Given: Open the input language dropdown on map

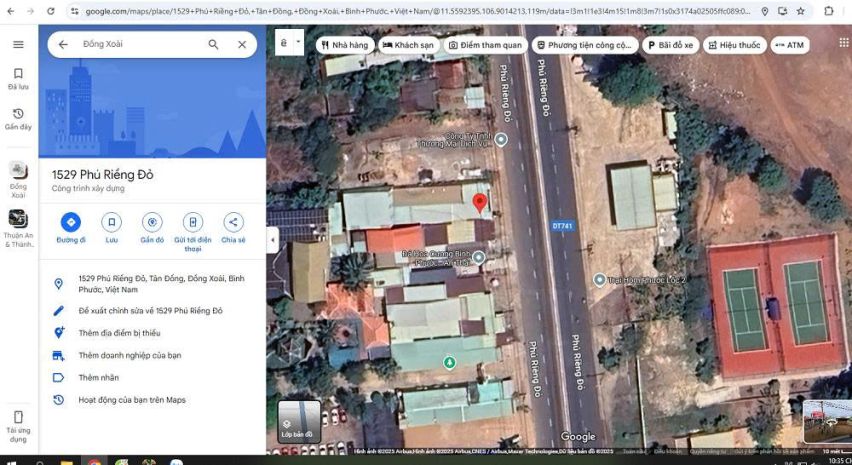Looking at the screenshot, I should (291, 44).
